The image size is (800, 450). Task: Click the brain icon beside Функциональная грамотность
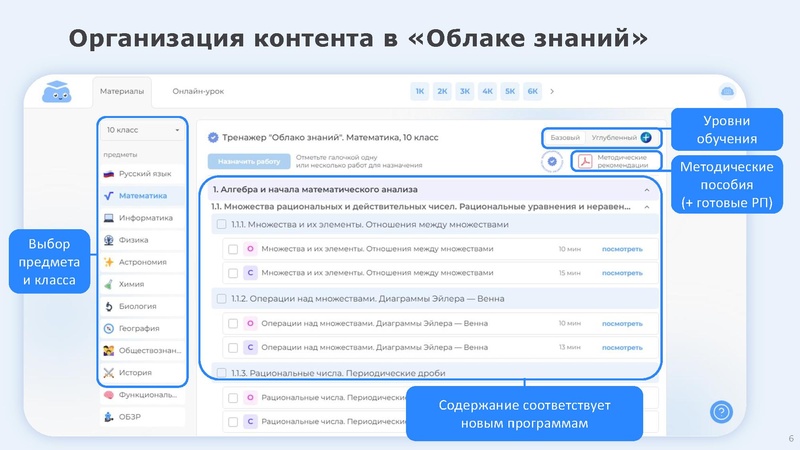tap(109, 395)
